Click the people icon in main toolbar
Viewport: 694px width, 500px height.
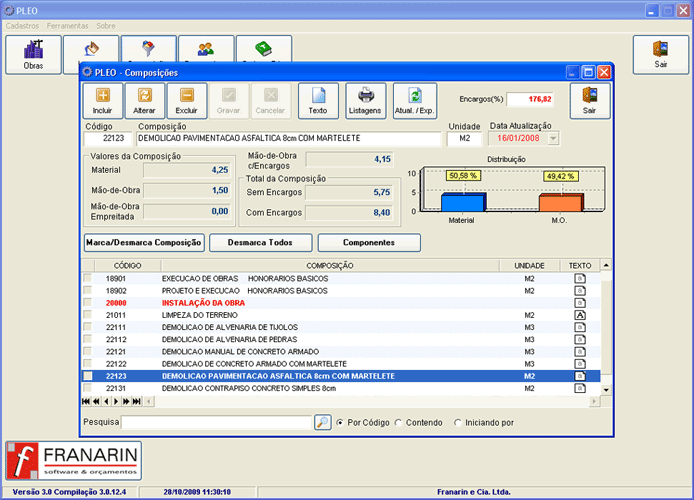coord(206,49)
